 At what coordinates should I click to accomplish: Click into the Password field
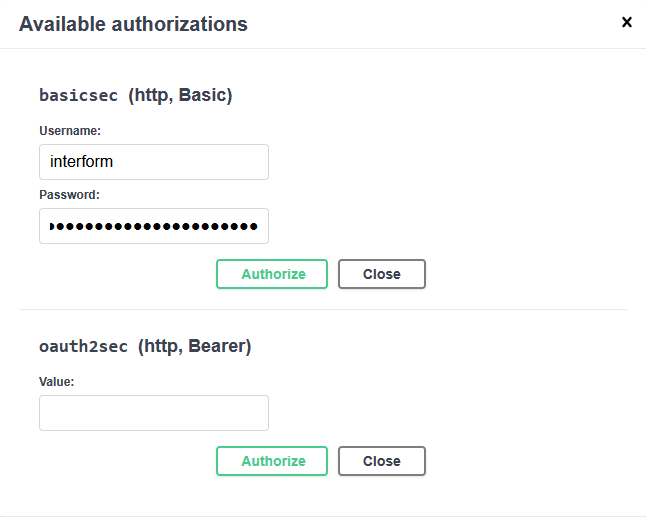click(x=154, y=226)
